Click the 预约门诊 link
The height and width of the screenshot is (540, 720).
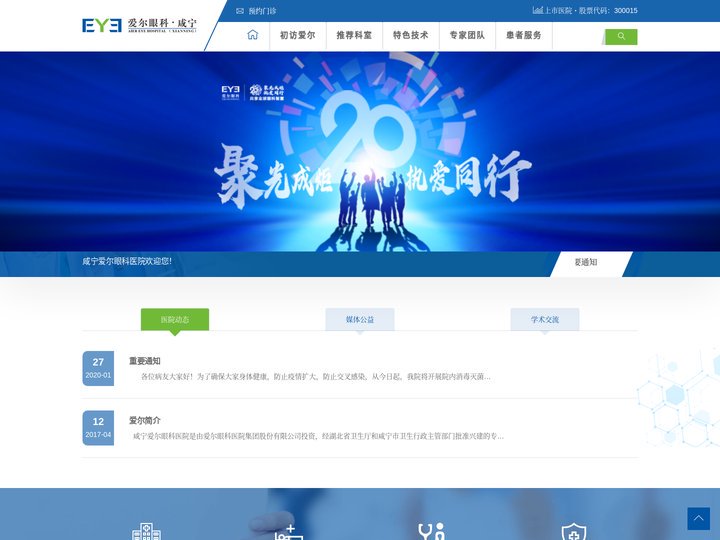(x=262, y=11)
